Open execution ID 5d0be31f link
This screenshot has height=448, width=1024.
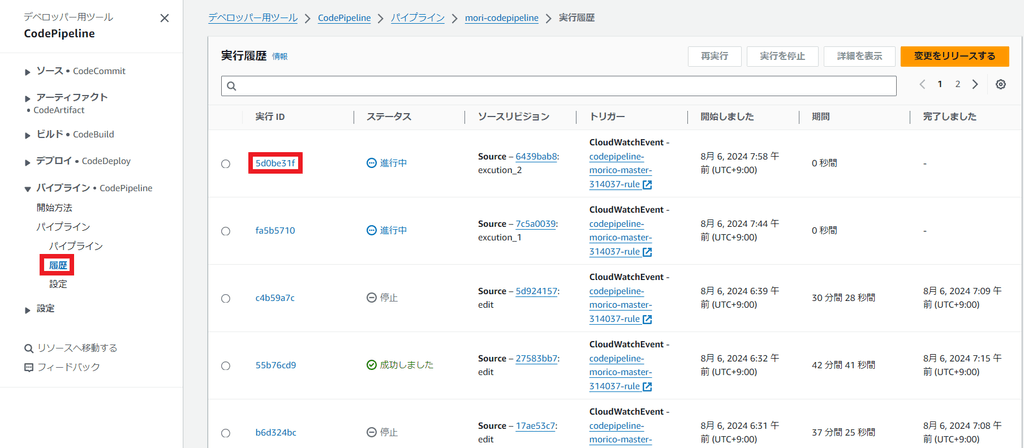[275, 163]
